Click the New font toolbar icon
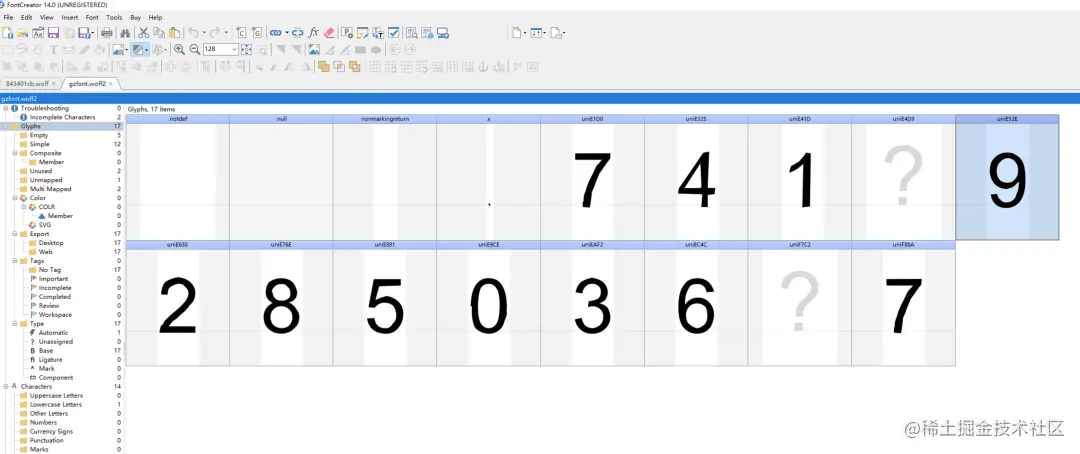The width and height of the screenshot is (1080, 454). click(x=7, y=32)
